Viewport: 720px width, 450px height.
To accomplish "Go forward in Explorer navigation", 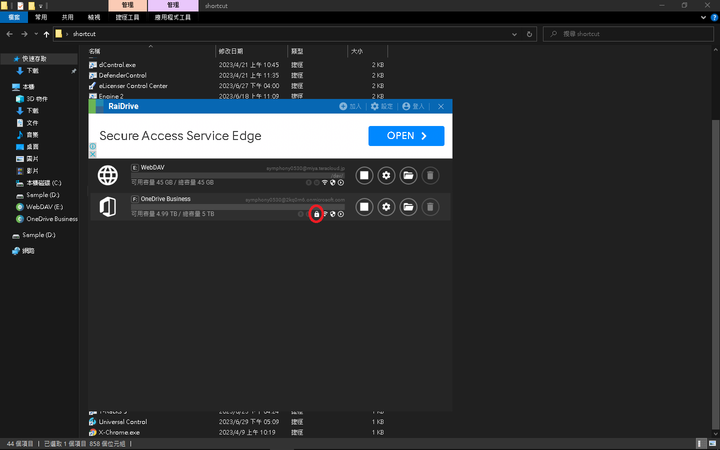I will (24, 34).
